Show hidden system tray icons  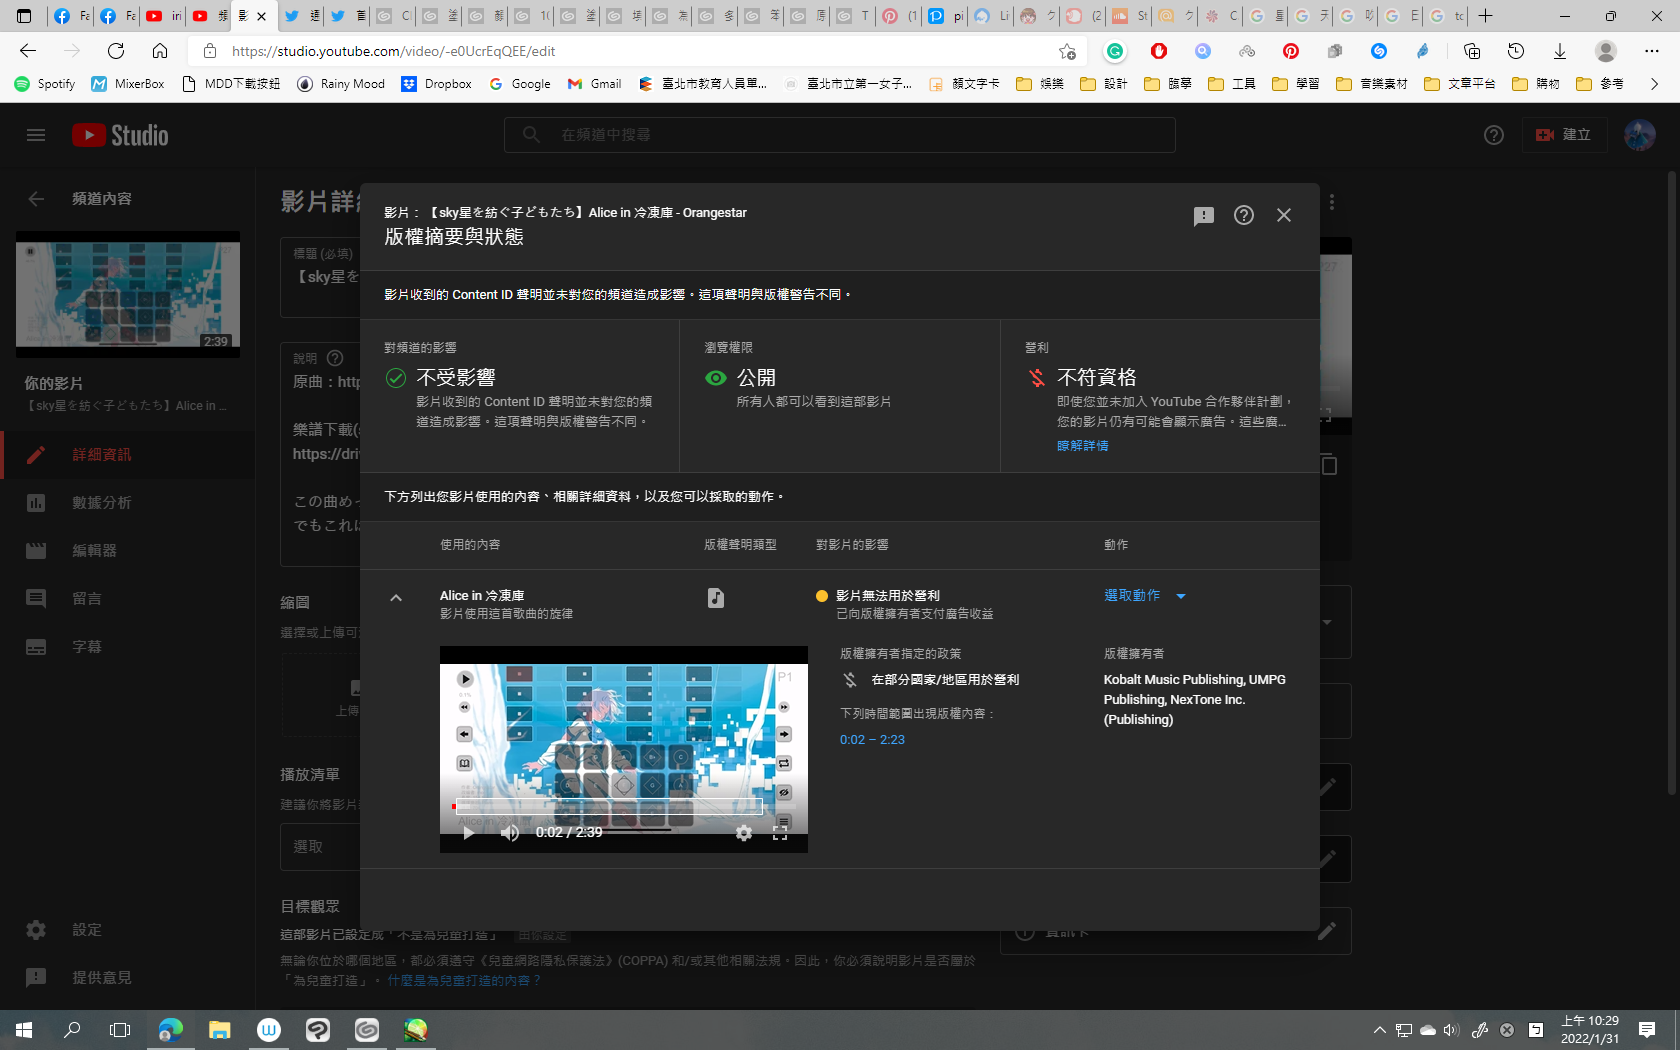1380,1030
